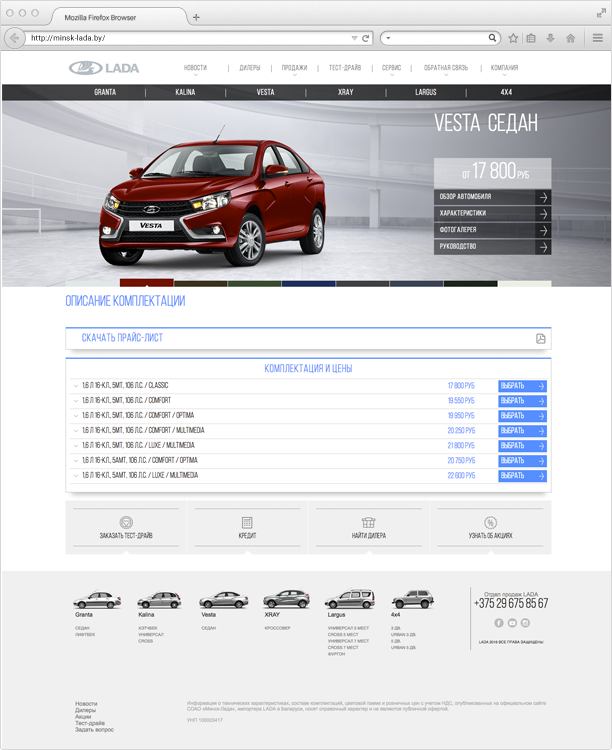Choose the white car color swatch

tap(524, 284)
